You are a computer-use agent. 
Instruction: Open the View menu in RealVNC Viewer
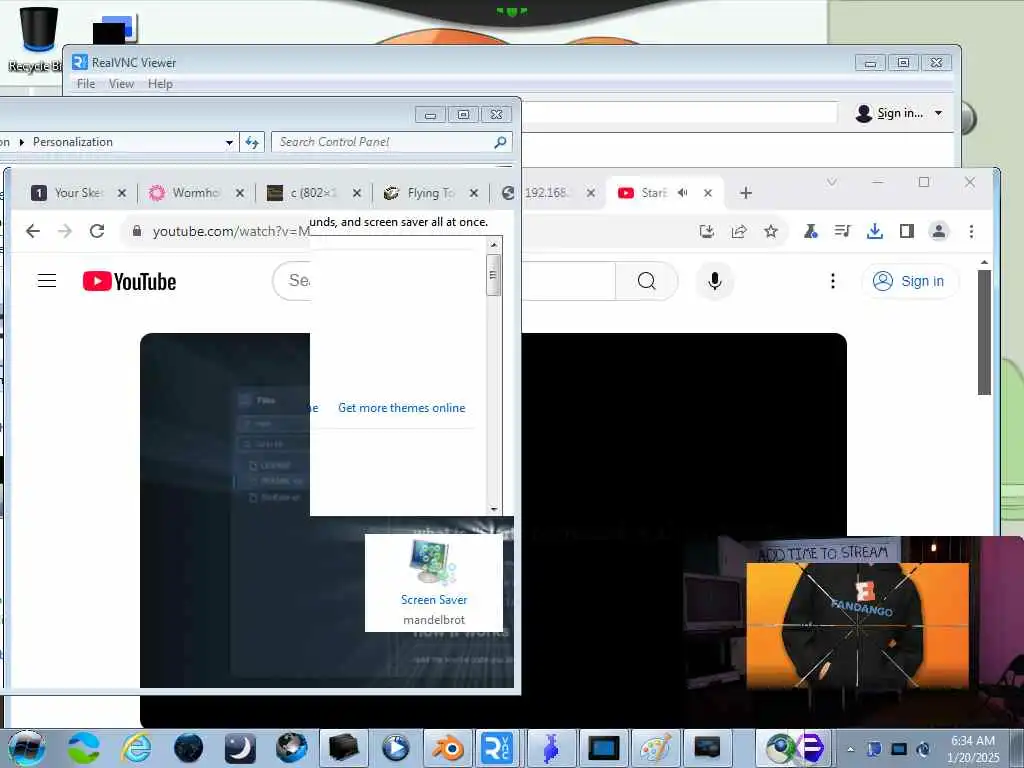[x=121, y=84]
